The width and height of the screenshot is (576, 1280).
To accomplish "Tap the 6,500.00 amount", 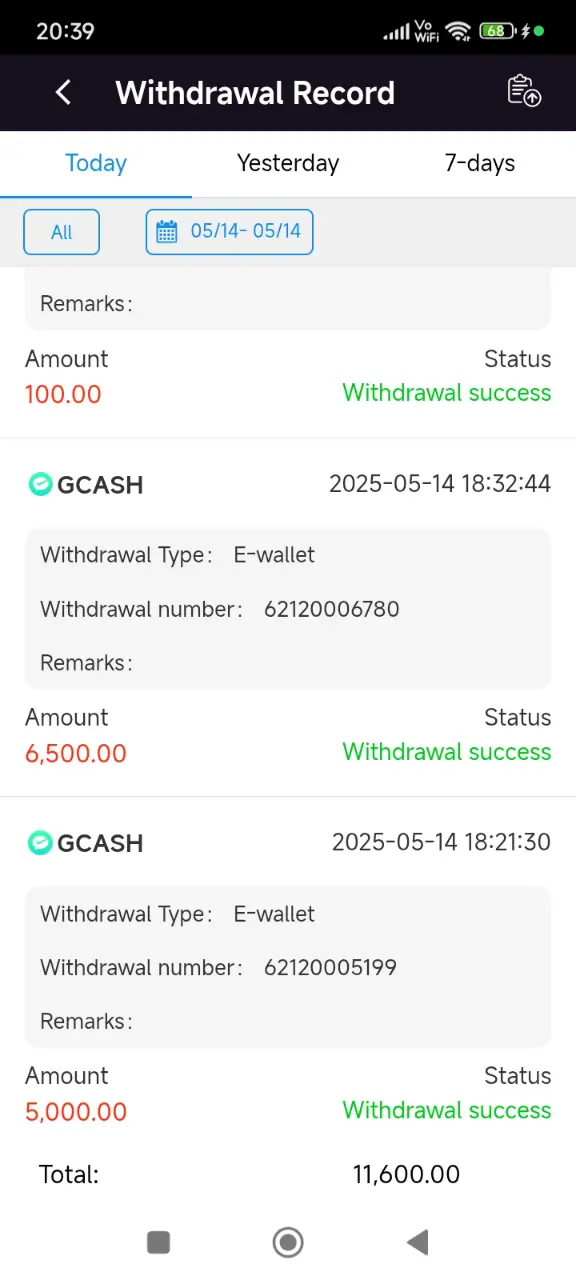I will point(76,753).
